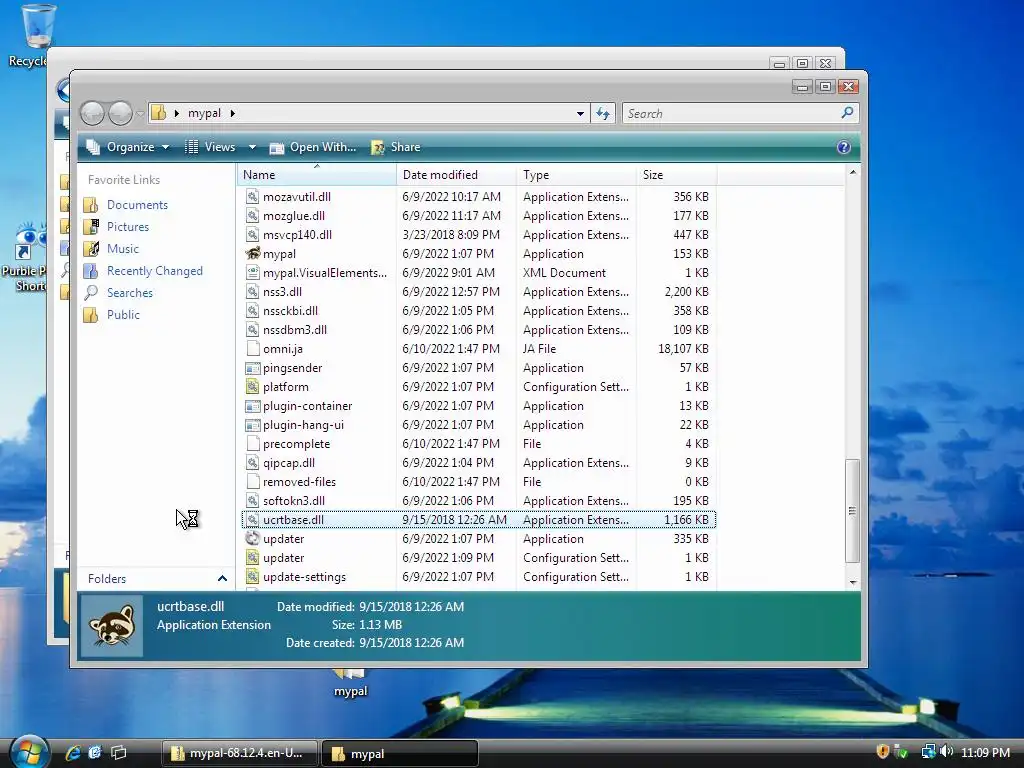
Task: Select the mozglue.dll file
Action: tap(294, 216)
